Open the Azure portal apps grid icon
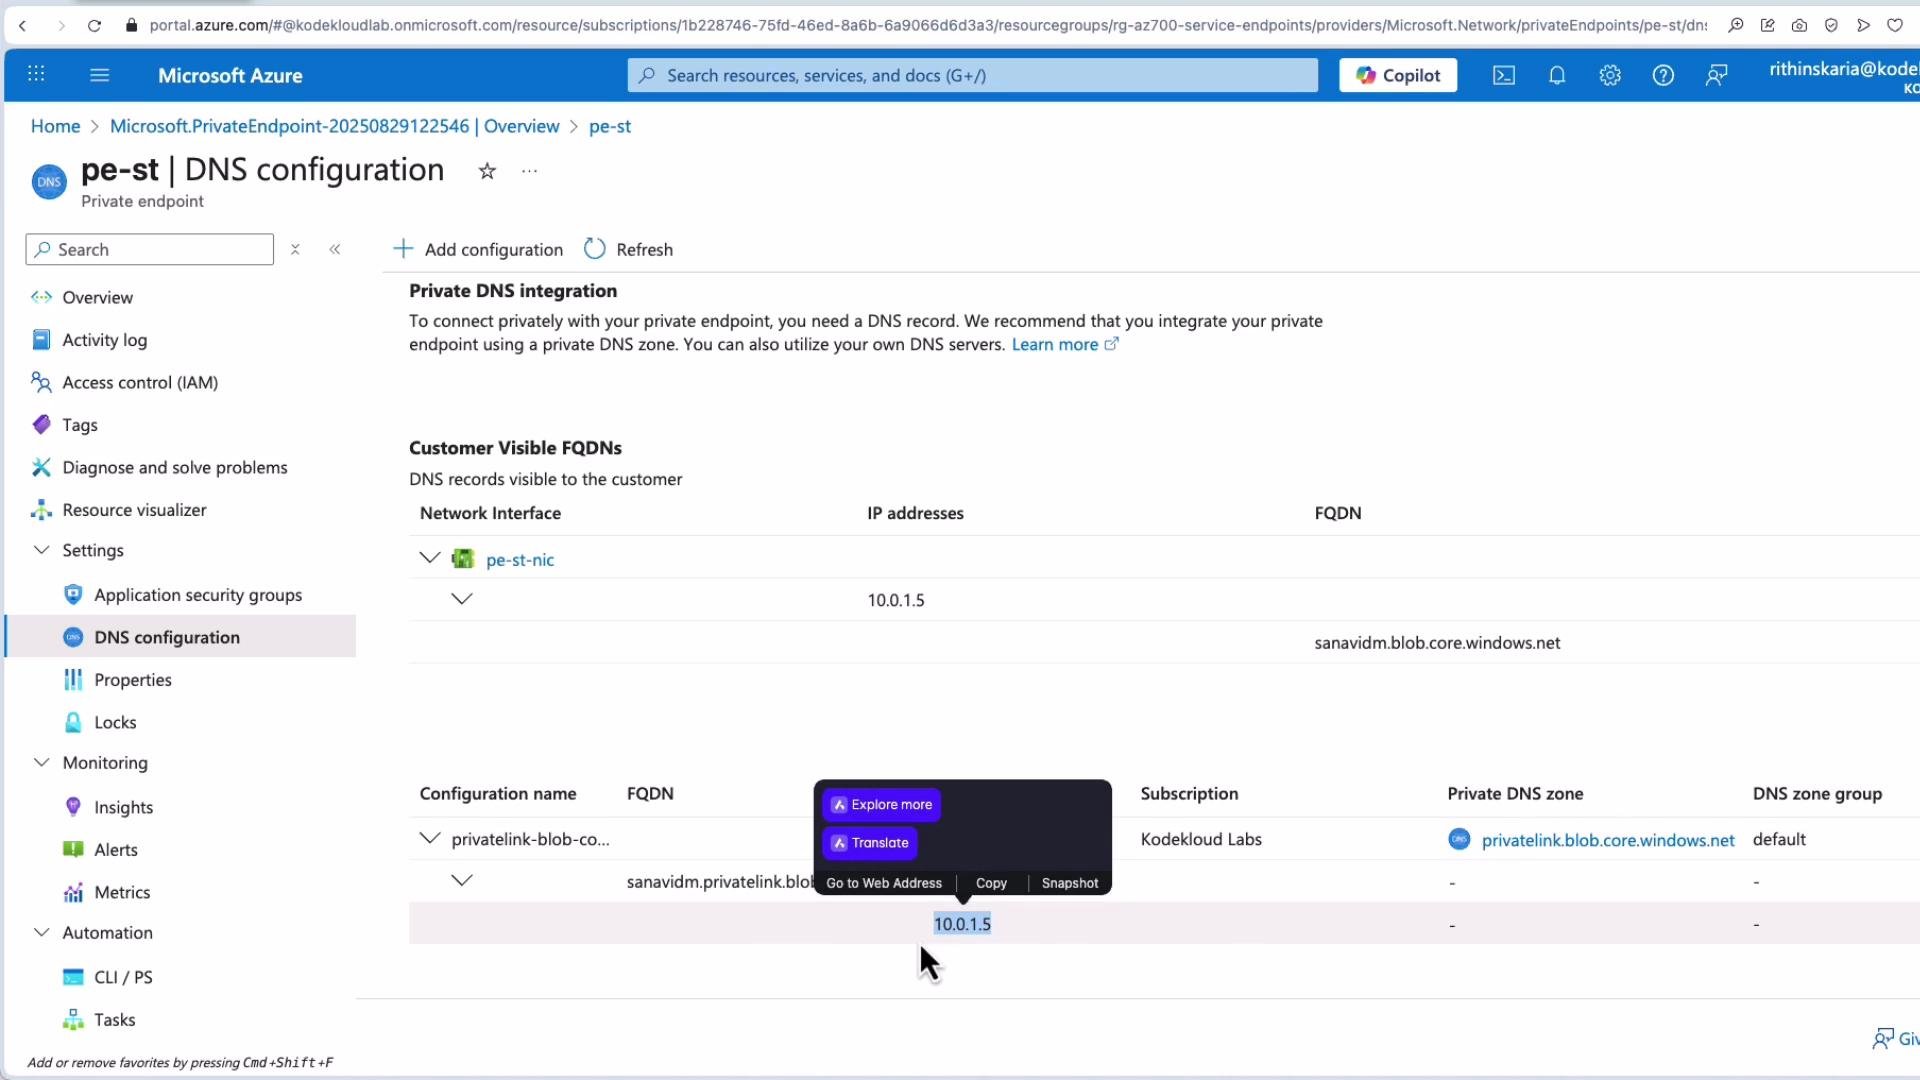 coord(36,74)
